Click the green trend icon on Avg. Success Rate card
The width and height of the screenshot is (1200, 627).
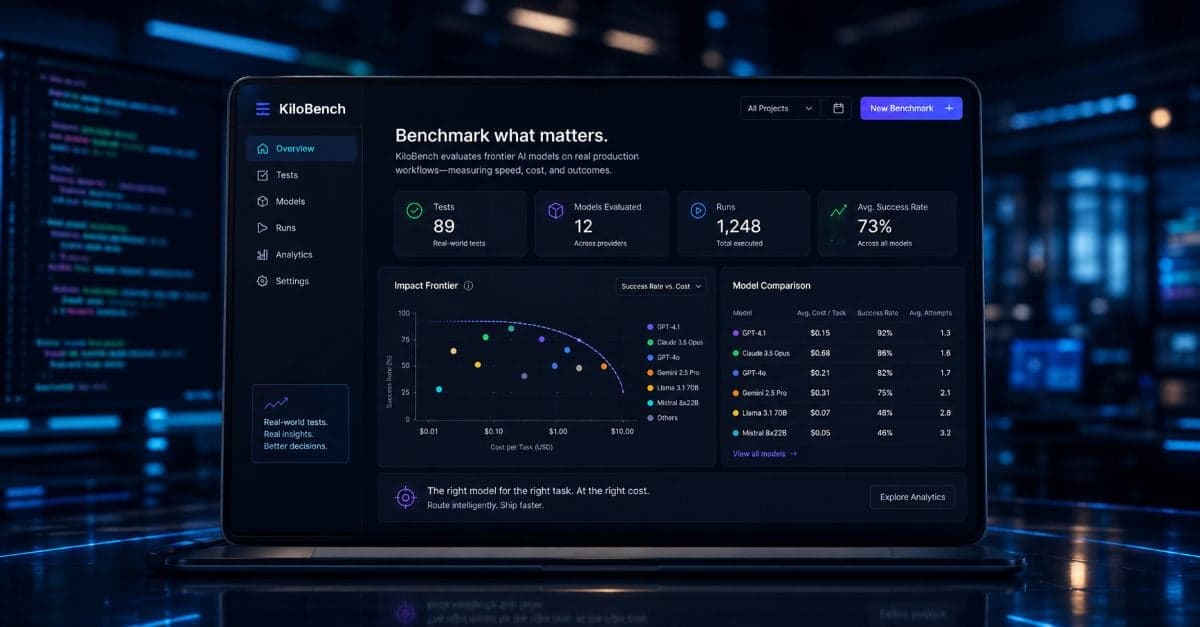[838, 211]
